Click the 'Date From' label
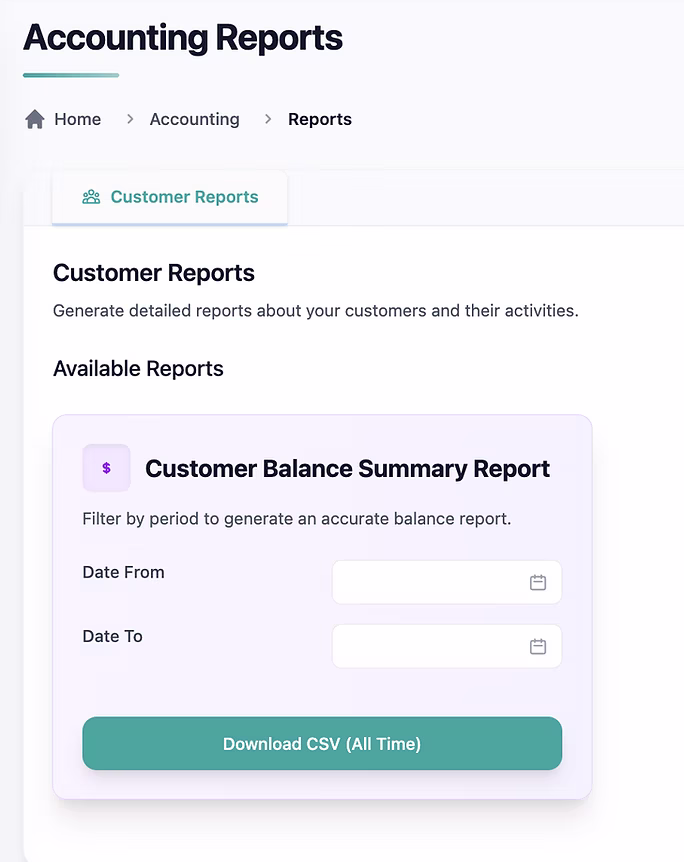 click(123, 572)
